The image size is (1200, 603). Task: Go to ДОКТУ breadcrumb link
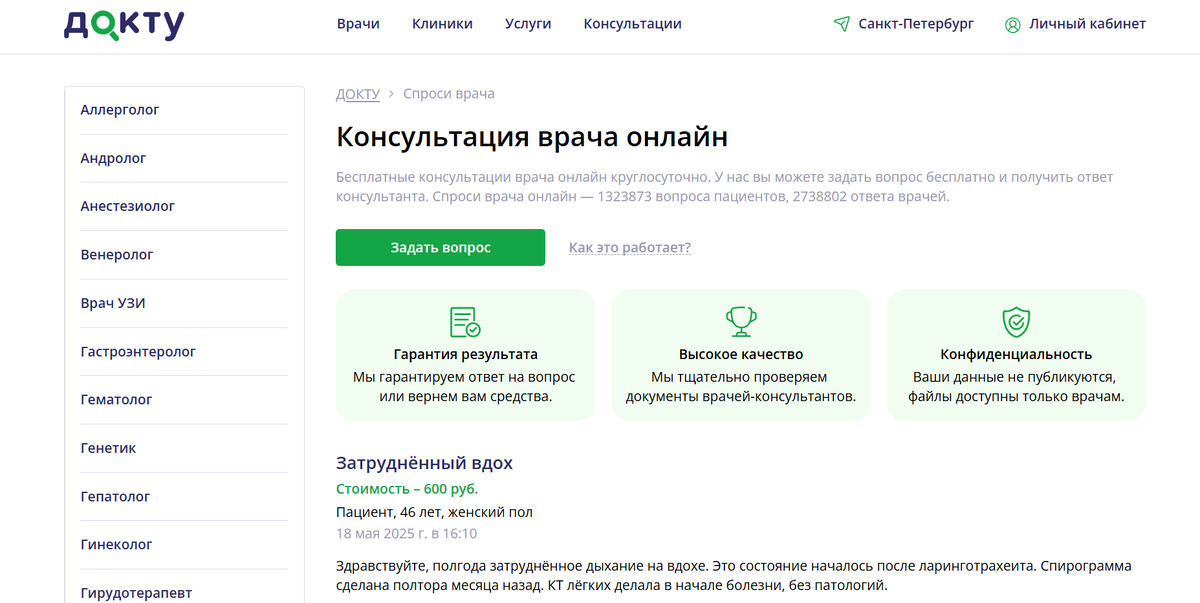pyautogui.click(x=358, y=94)
